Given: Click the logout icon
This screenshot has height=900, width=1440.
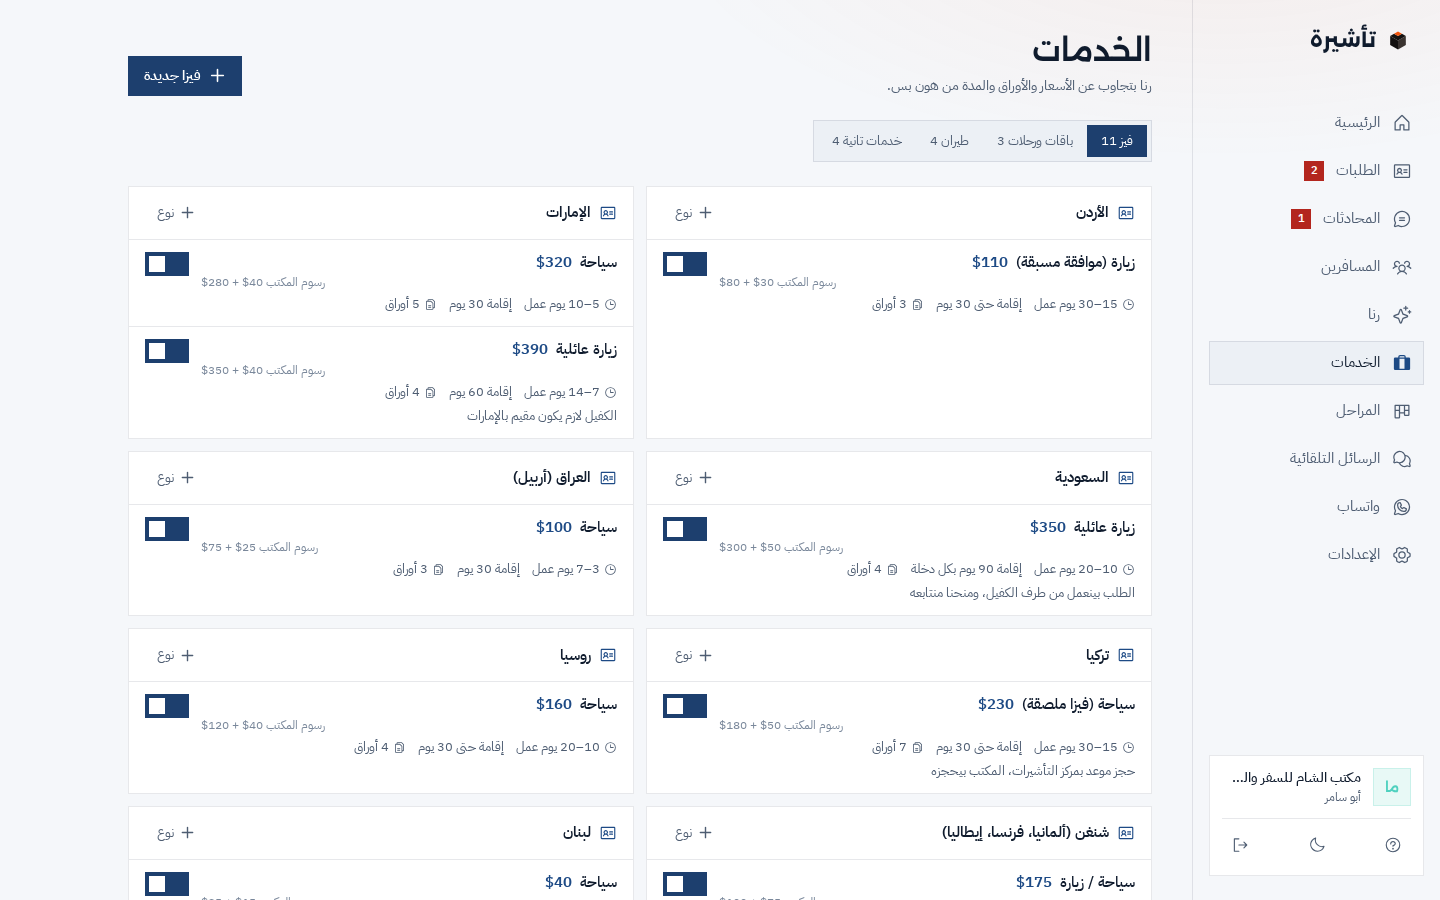Looking at the screenshot, I should [1241, 845].
